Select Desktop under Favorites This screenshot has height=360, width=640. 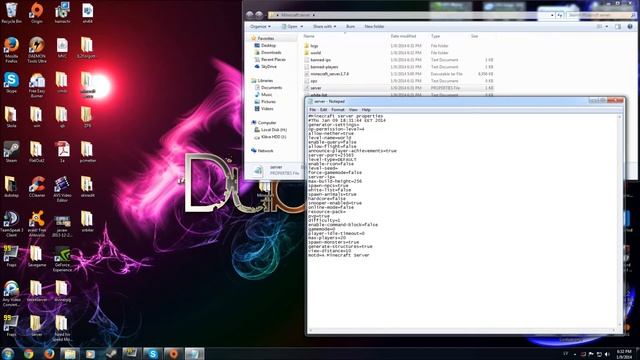(x=269, y=45)
